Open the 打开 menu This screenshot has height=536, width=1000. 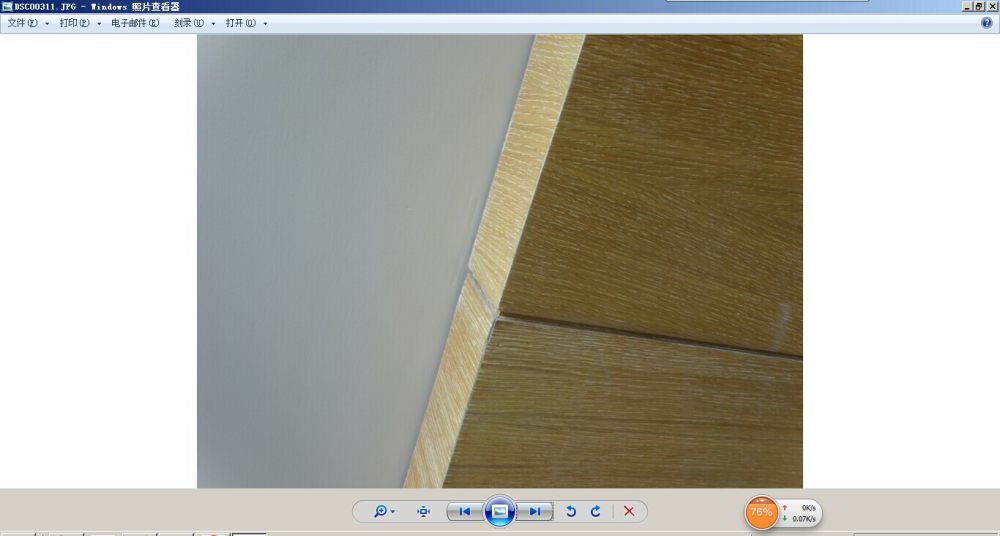[x=240, y=23]
